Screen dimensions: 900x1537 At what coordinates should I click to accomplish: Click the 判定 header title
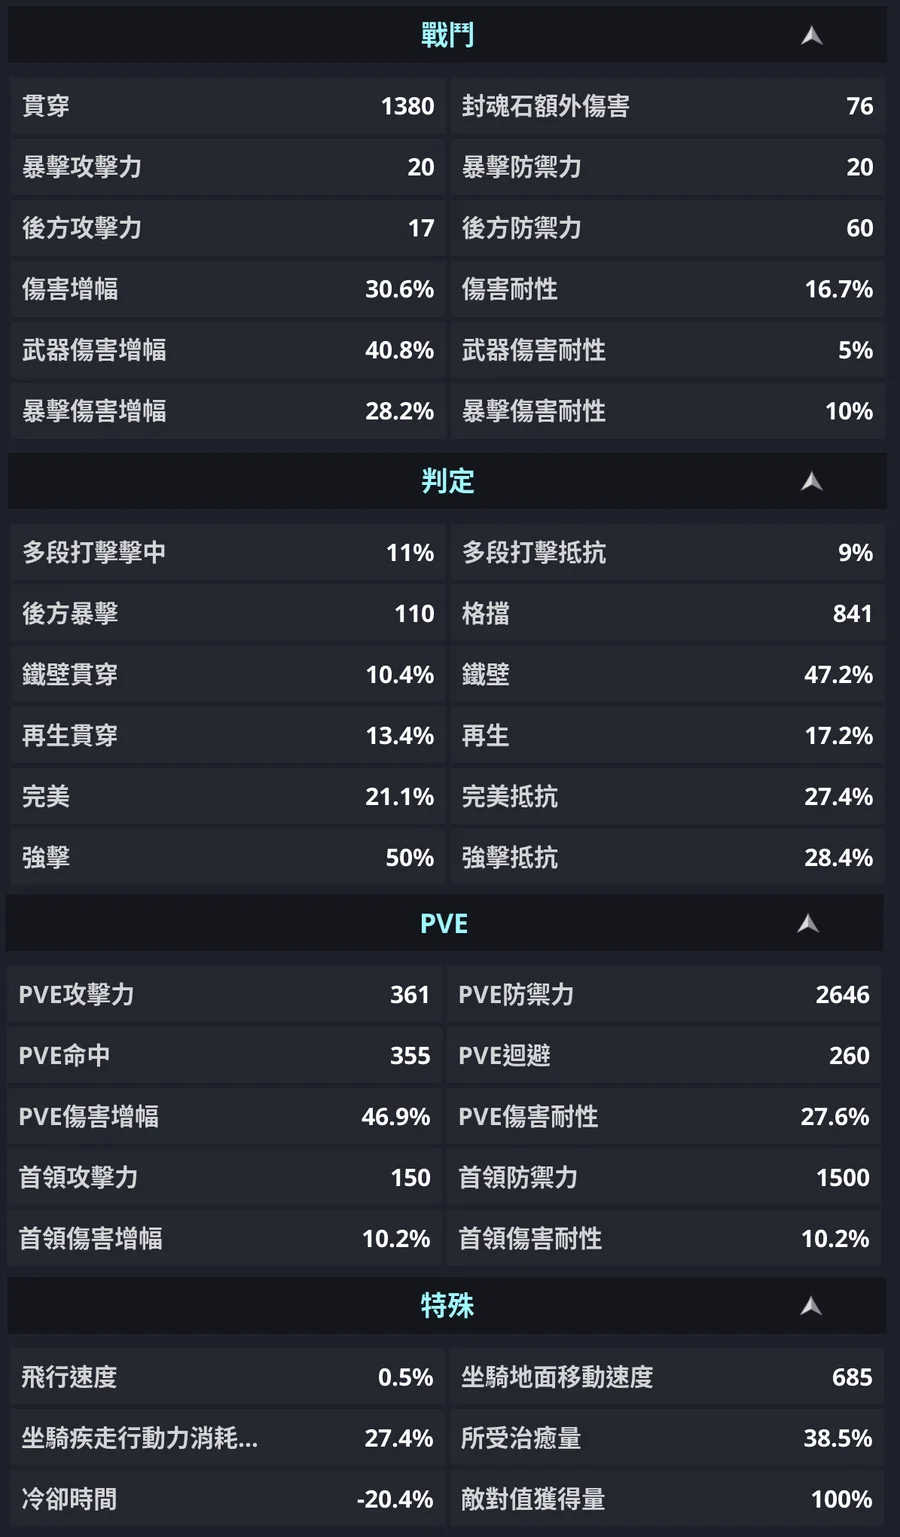(447, 482)
